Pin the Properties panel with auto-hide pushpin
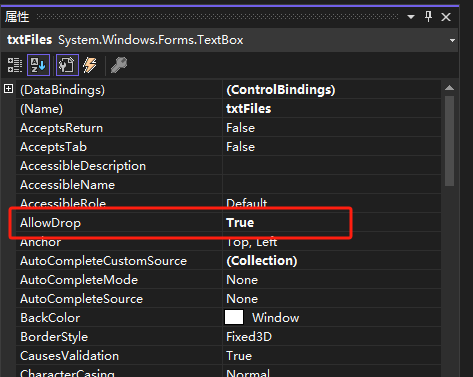 [x=428, y=16]
